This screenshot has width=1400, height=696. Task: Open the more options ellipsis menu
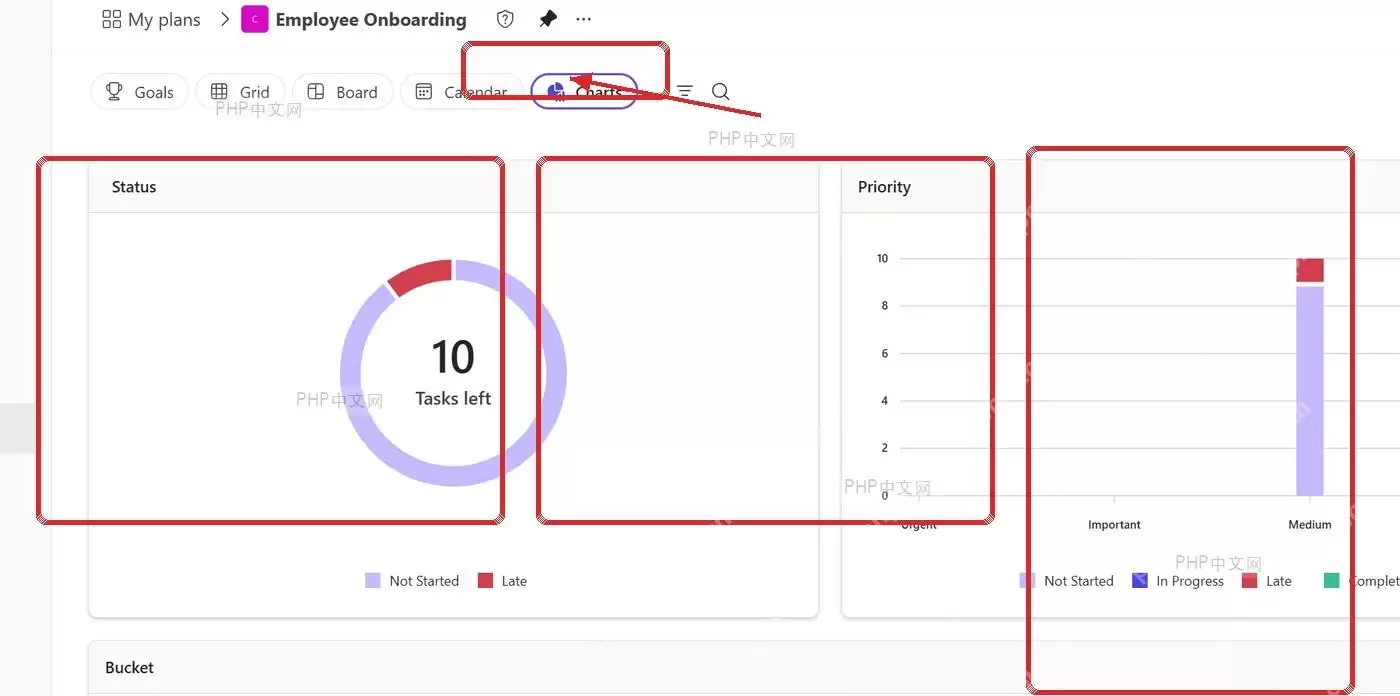tap(584, 19)
